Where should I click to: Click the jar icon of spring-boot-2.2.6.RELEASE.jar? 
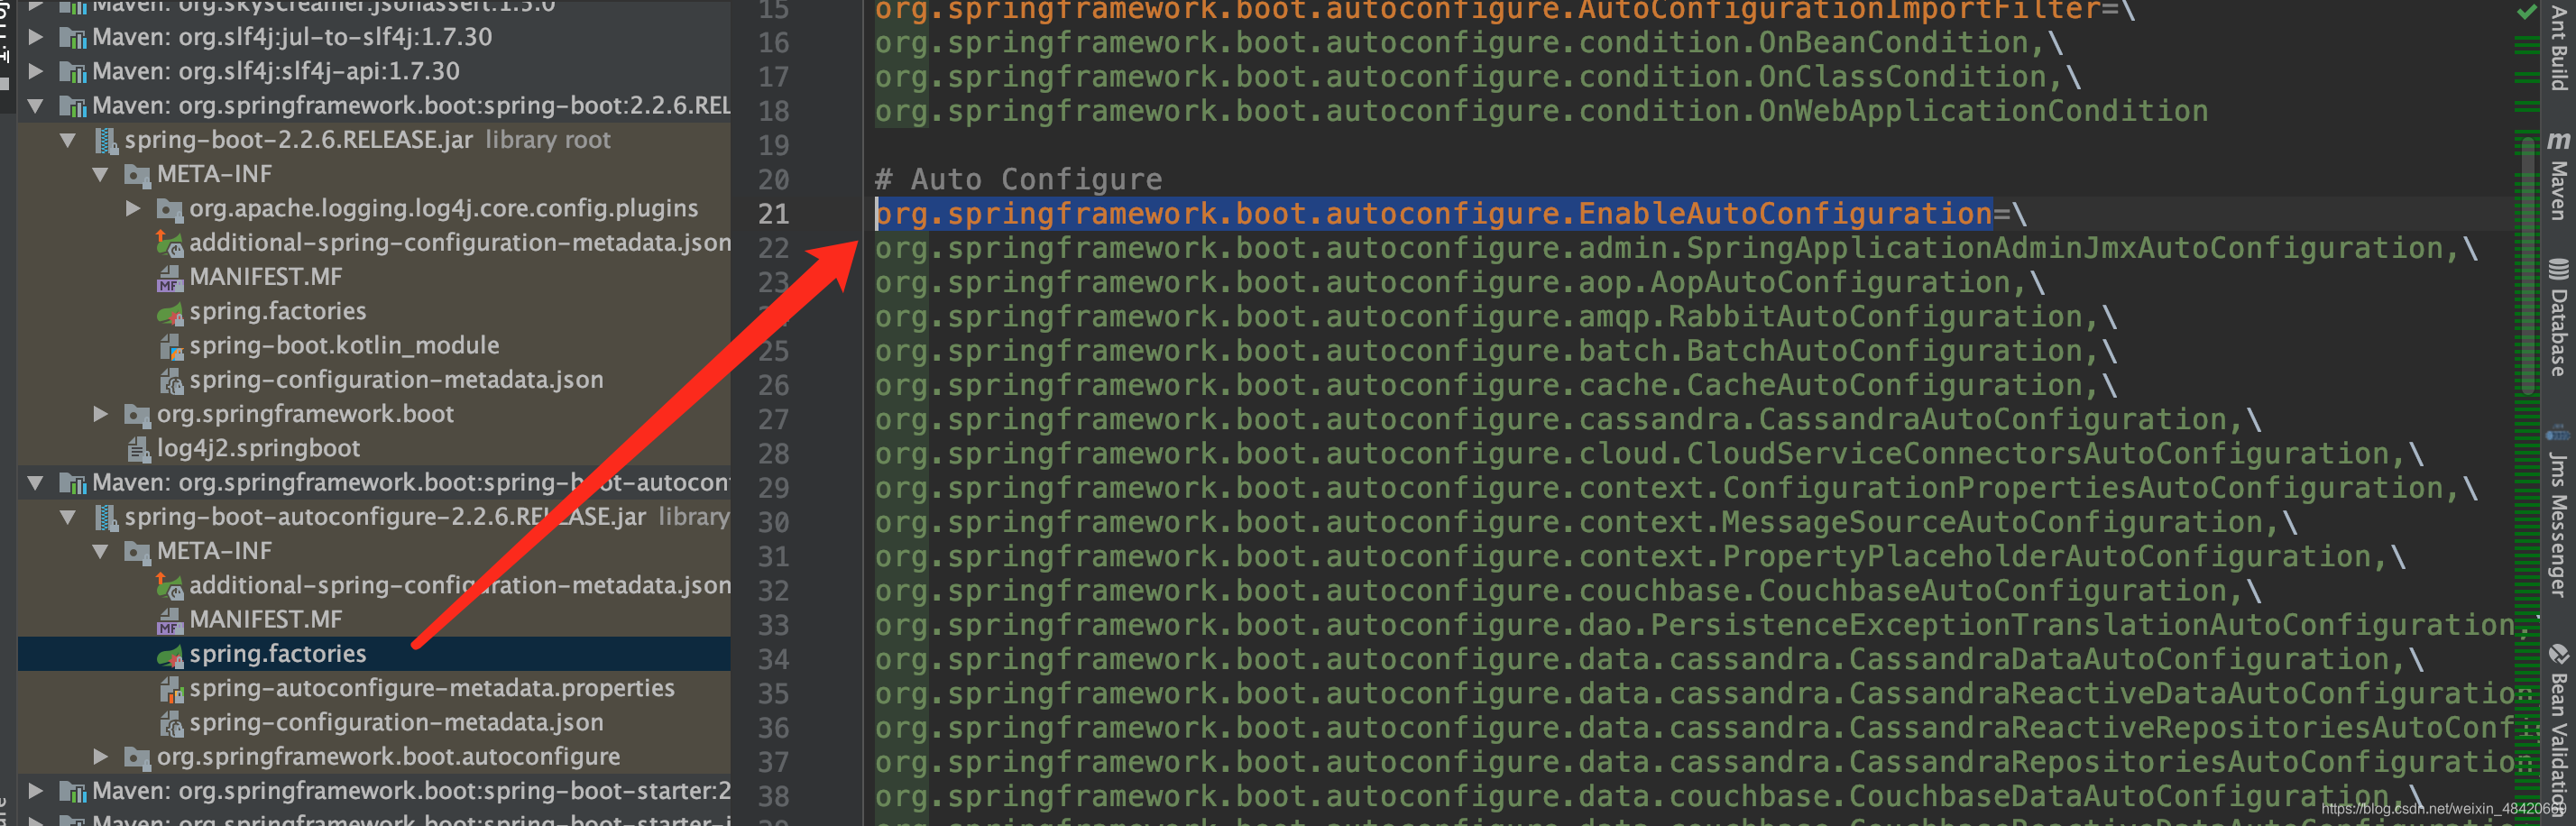pos(105,140)
